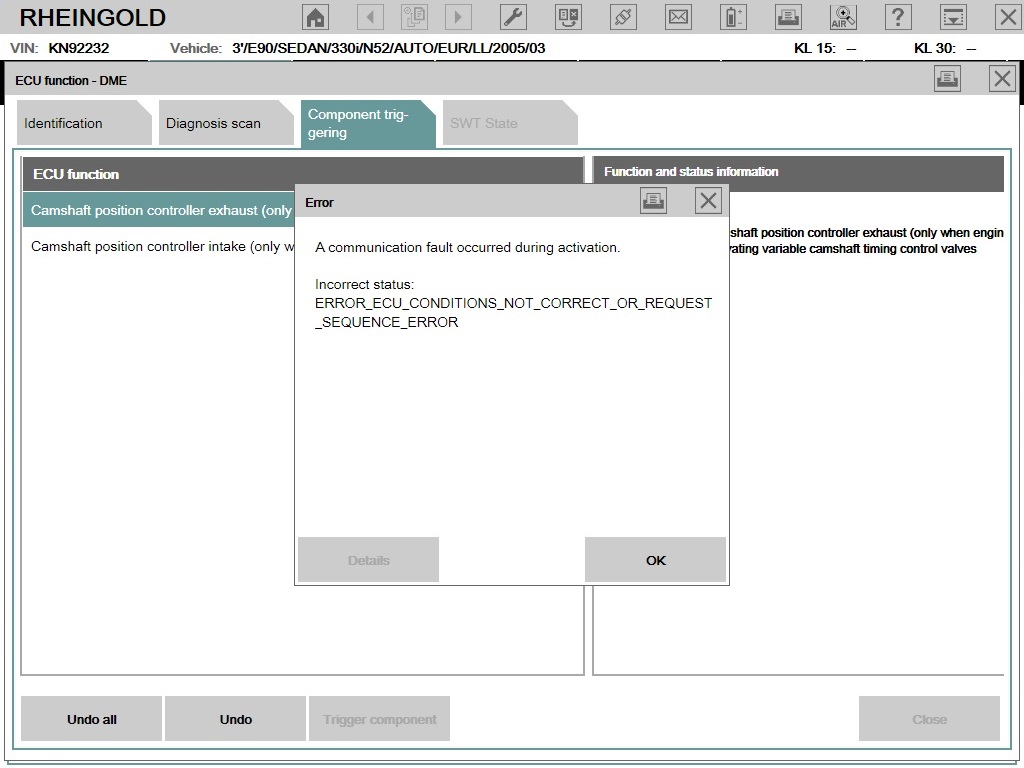Click the connection plug icon in toolbar
The height and width of the screenshot is (768, 1024).
click(624, 17)
